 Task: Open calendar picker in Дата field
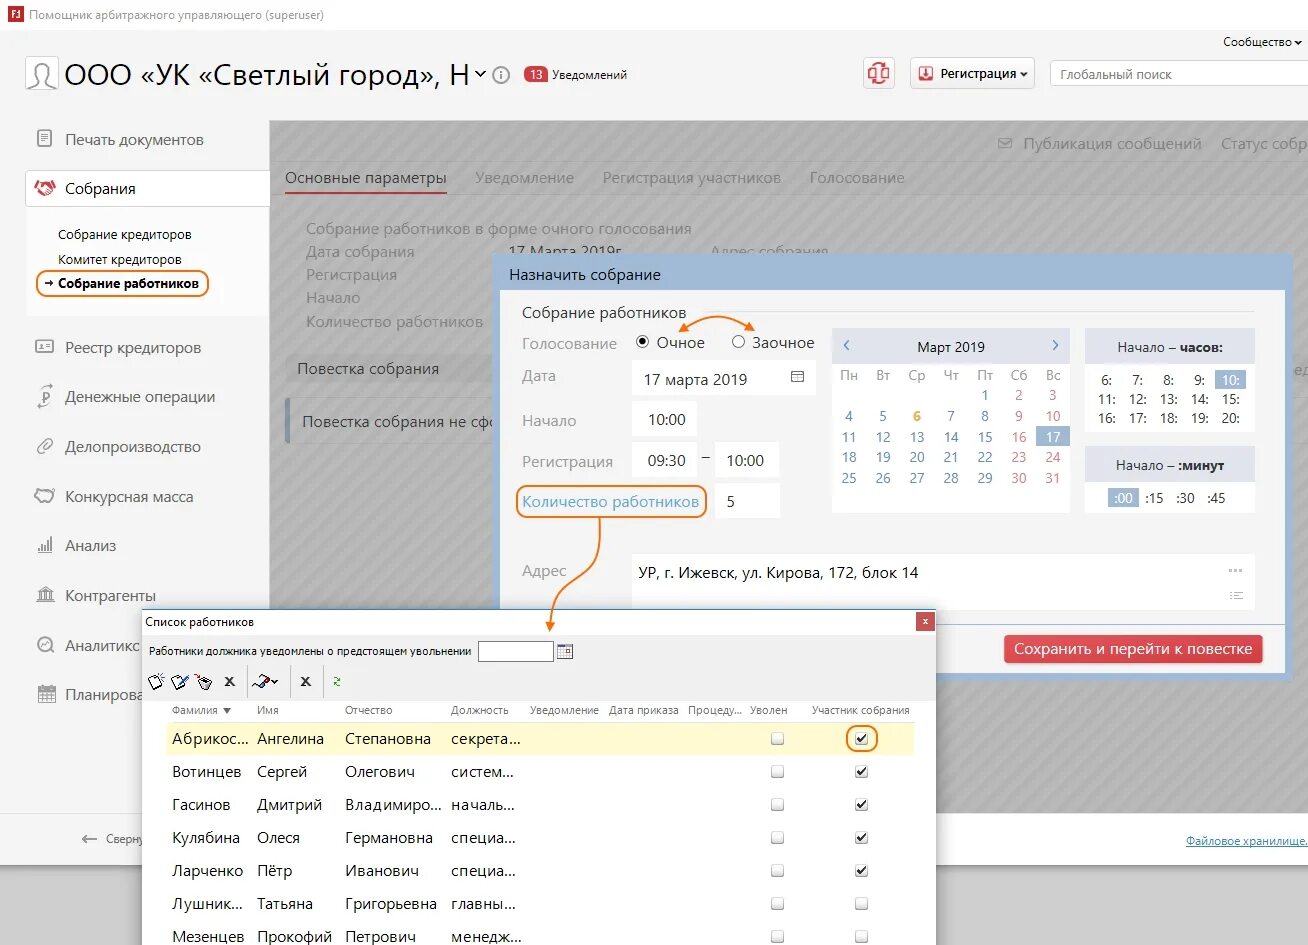click(x=797, y=377)
